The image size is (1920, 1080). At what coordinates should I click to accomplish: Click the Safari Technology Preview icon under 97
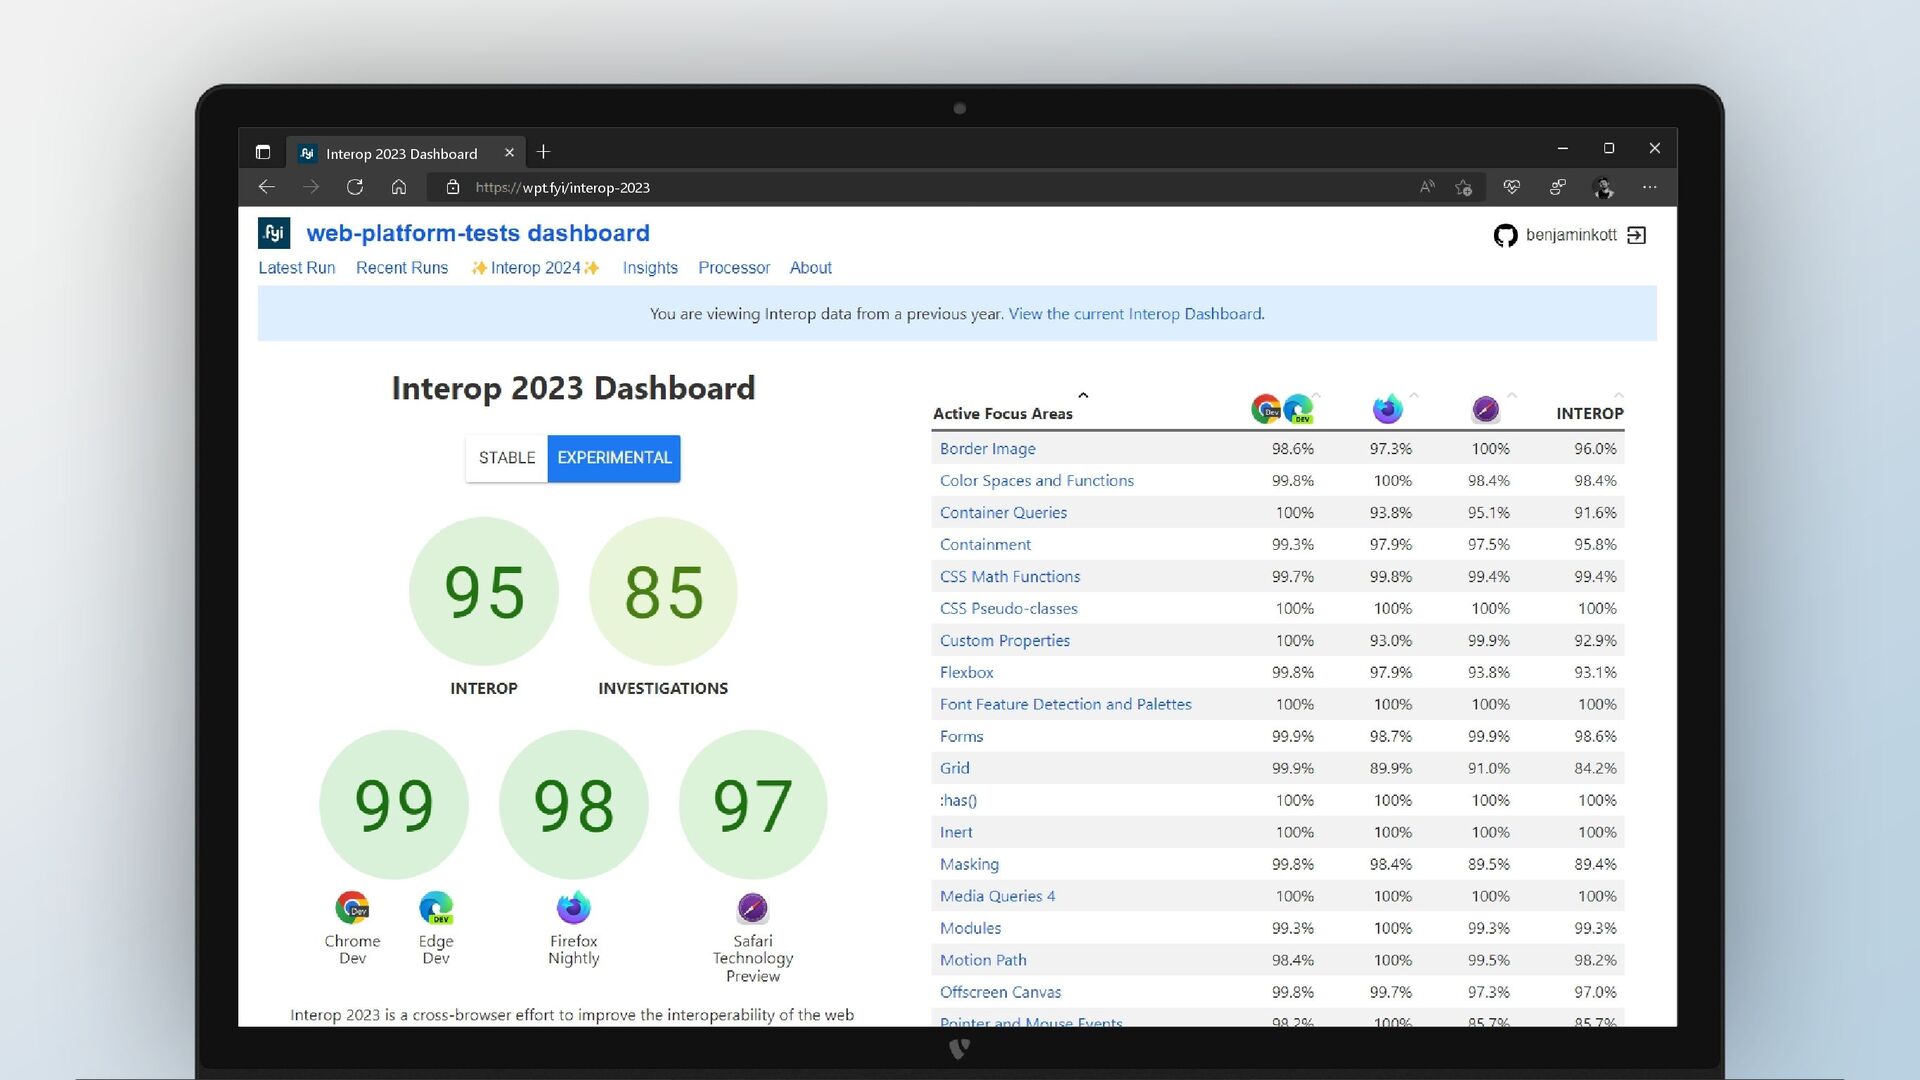pos(753,908)
